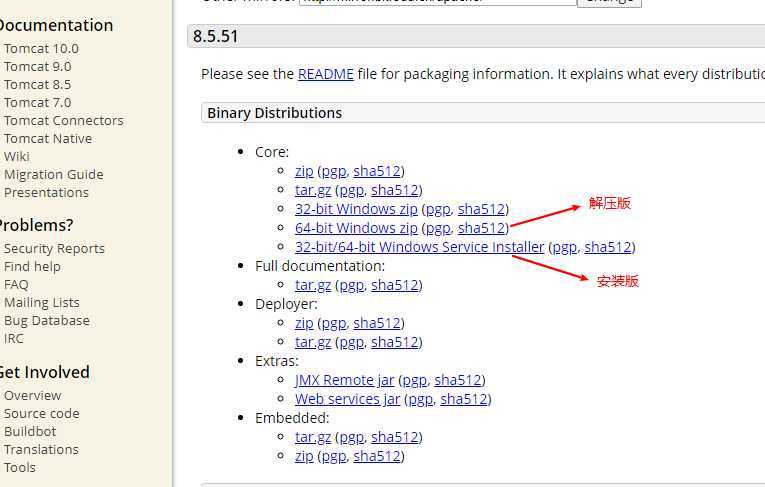Image resolution: width=765 pixels, height=487 pixels.
Task: Click the Binary Distributions heading
Action: point(274,113)
